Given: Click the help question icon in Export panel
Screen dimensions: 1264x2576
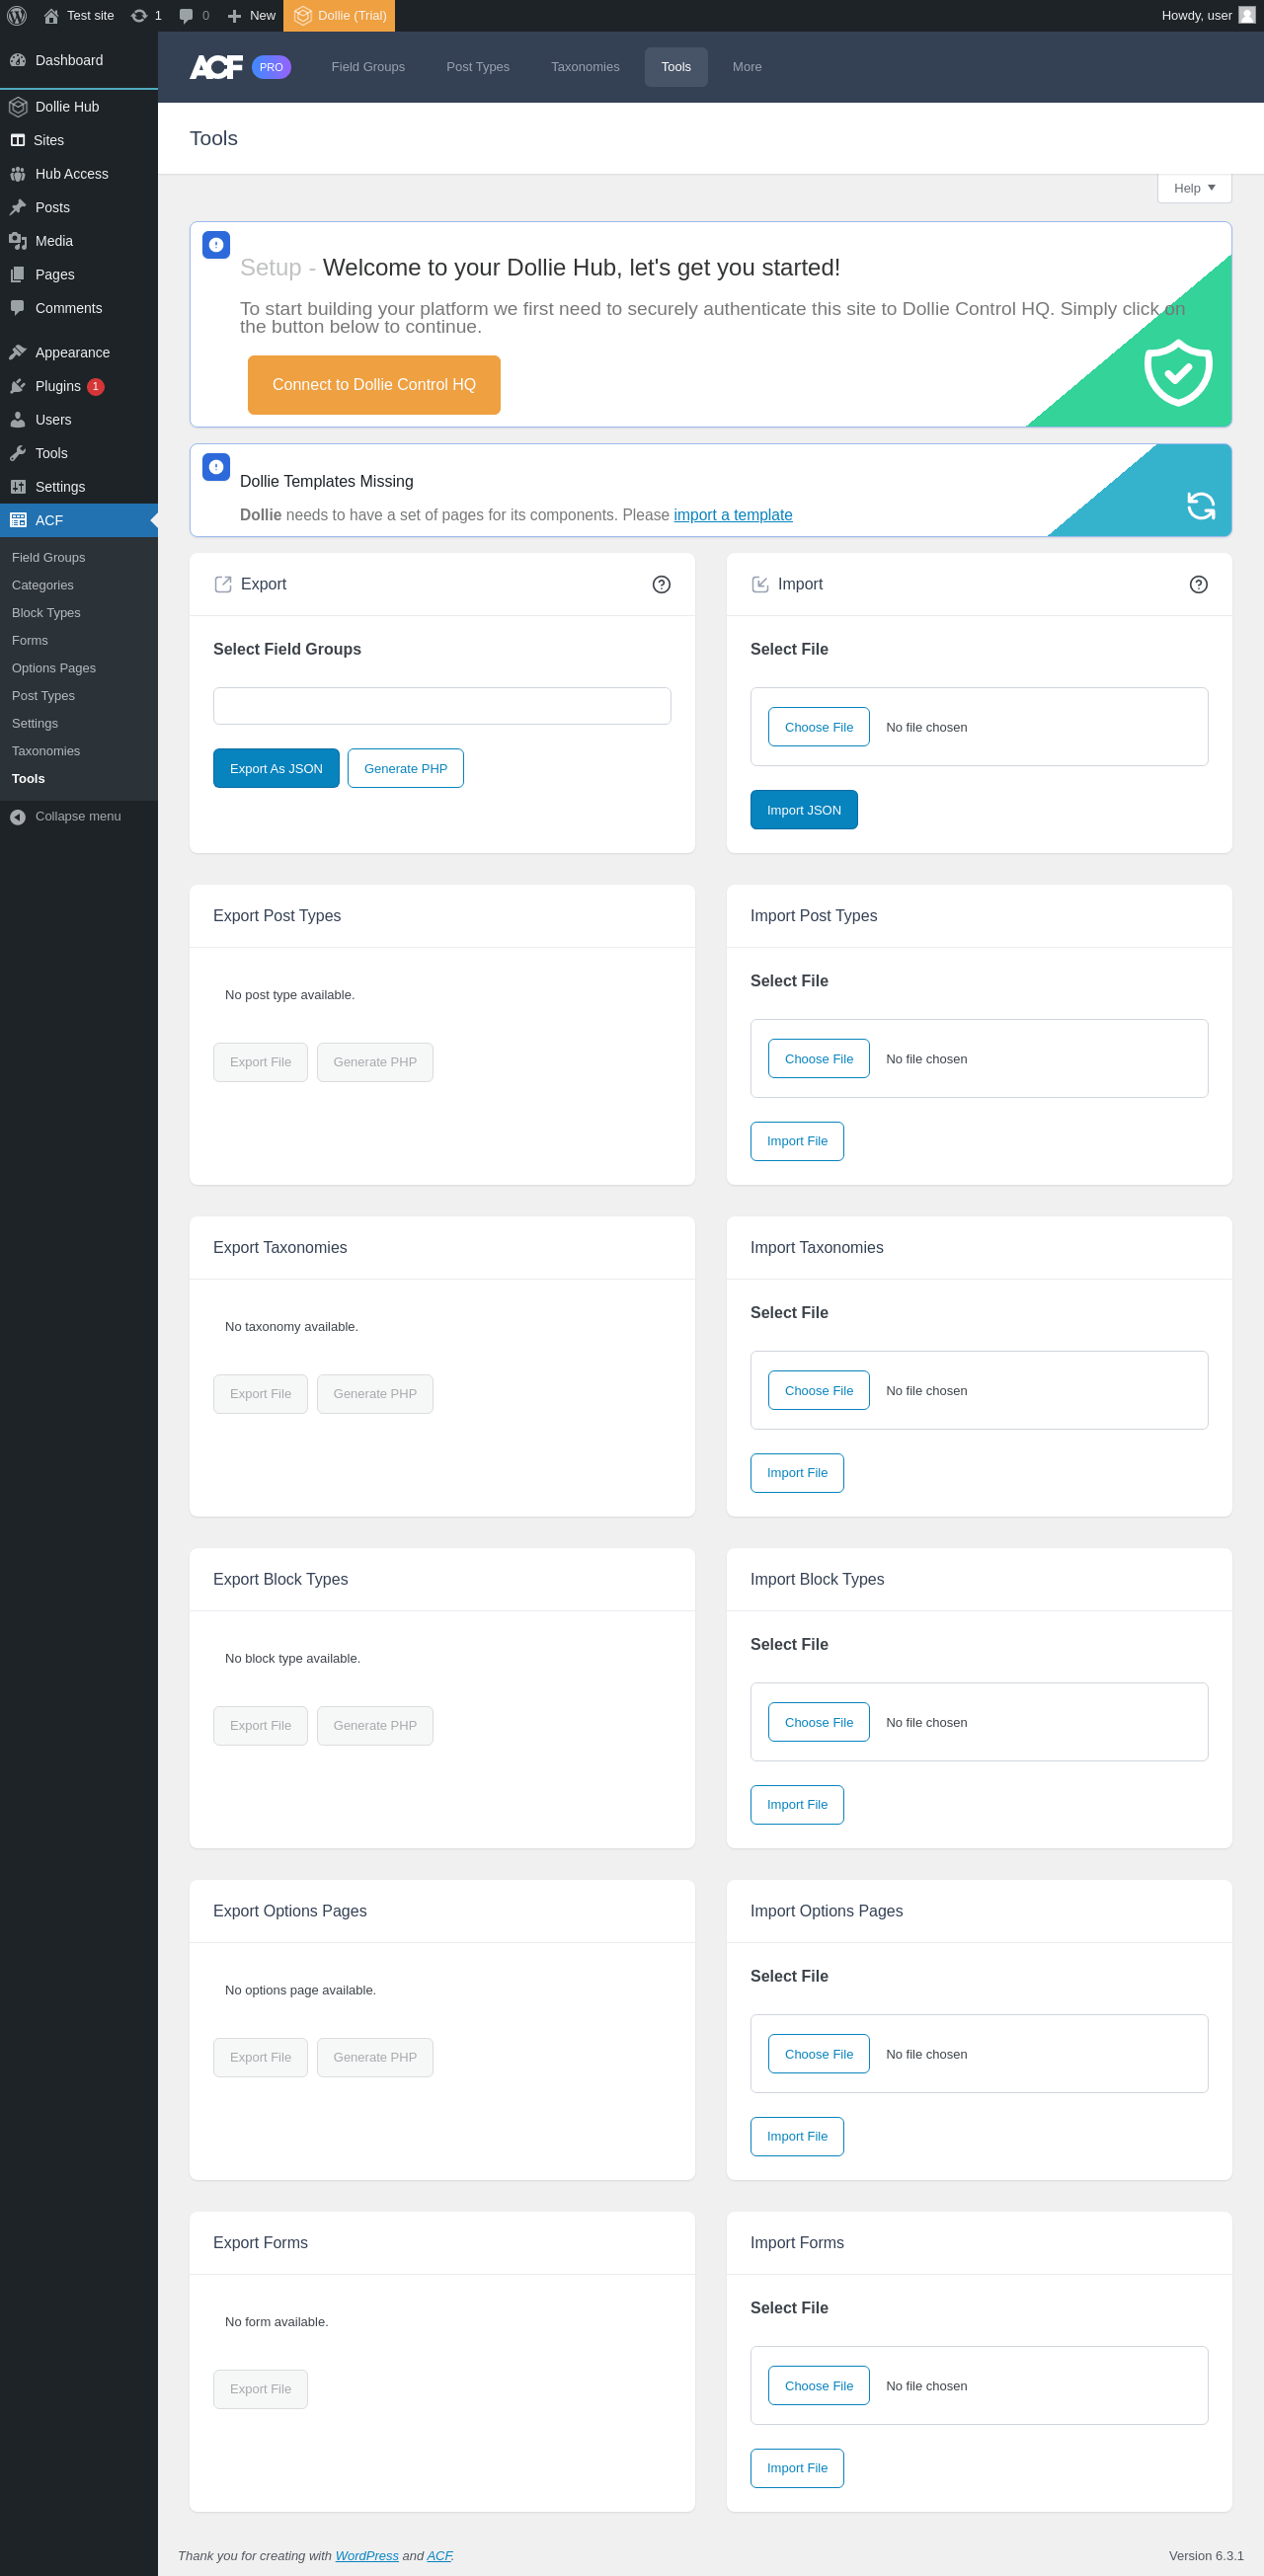Looking at the screenshot, I should pyautogui.click(x=661, y=584).
